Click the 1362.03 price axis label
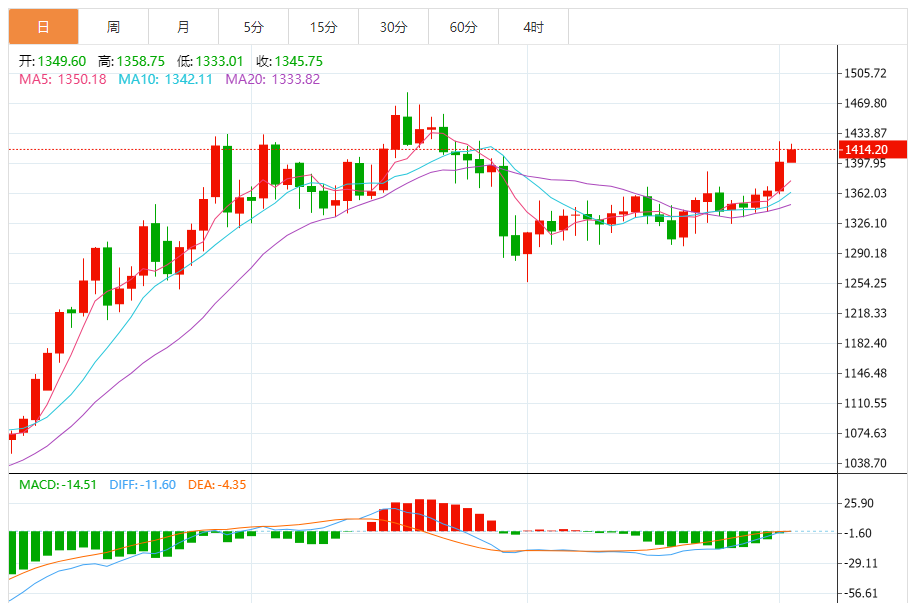 point(866,193)
